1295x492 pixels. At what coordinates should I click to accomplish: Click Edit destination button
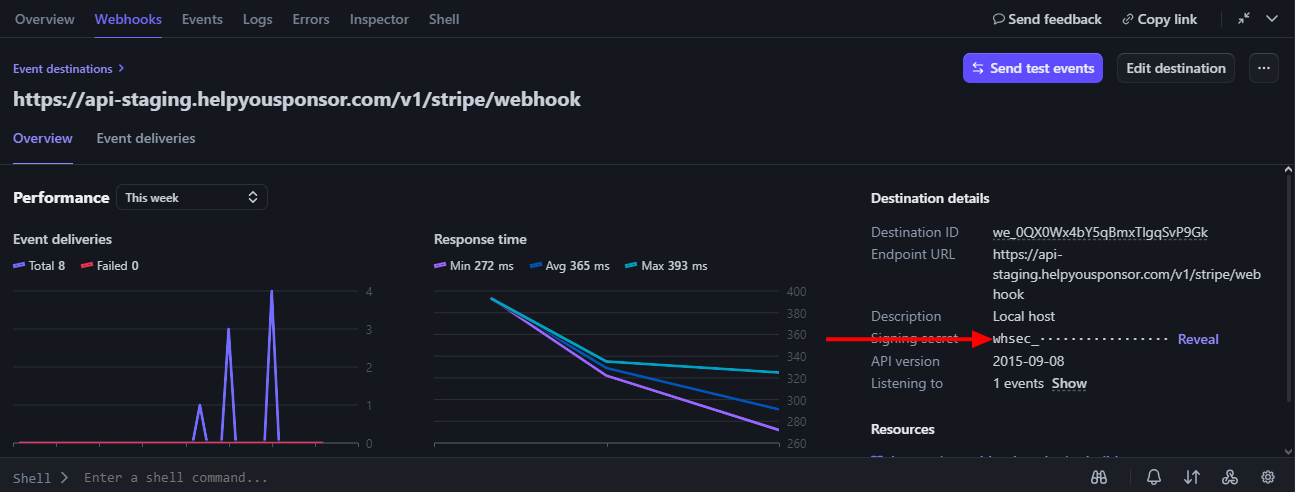[1176, 68]
